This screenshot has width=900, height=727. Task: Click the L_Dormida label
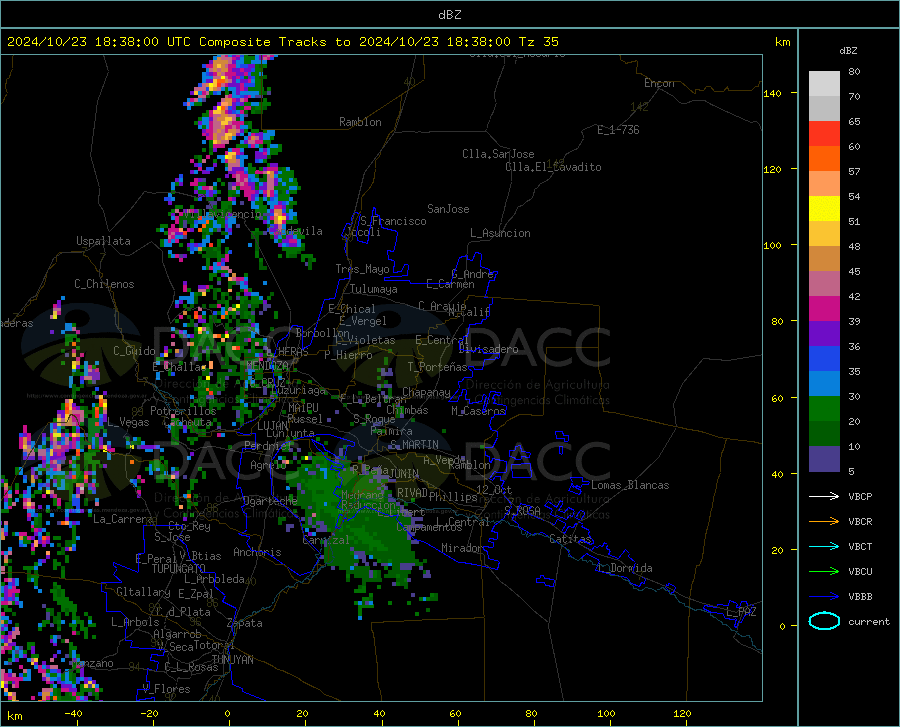[x=625, y=568]
